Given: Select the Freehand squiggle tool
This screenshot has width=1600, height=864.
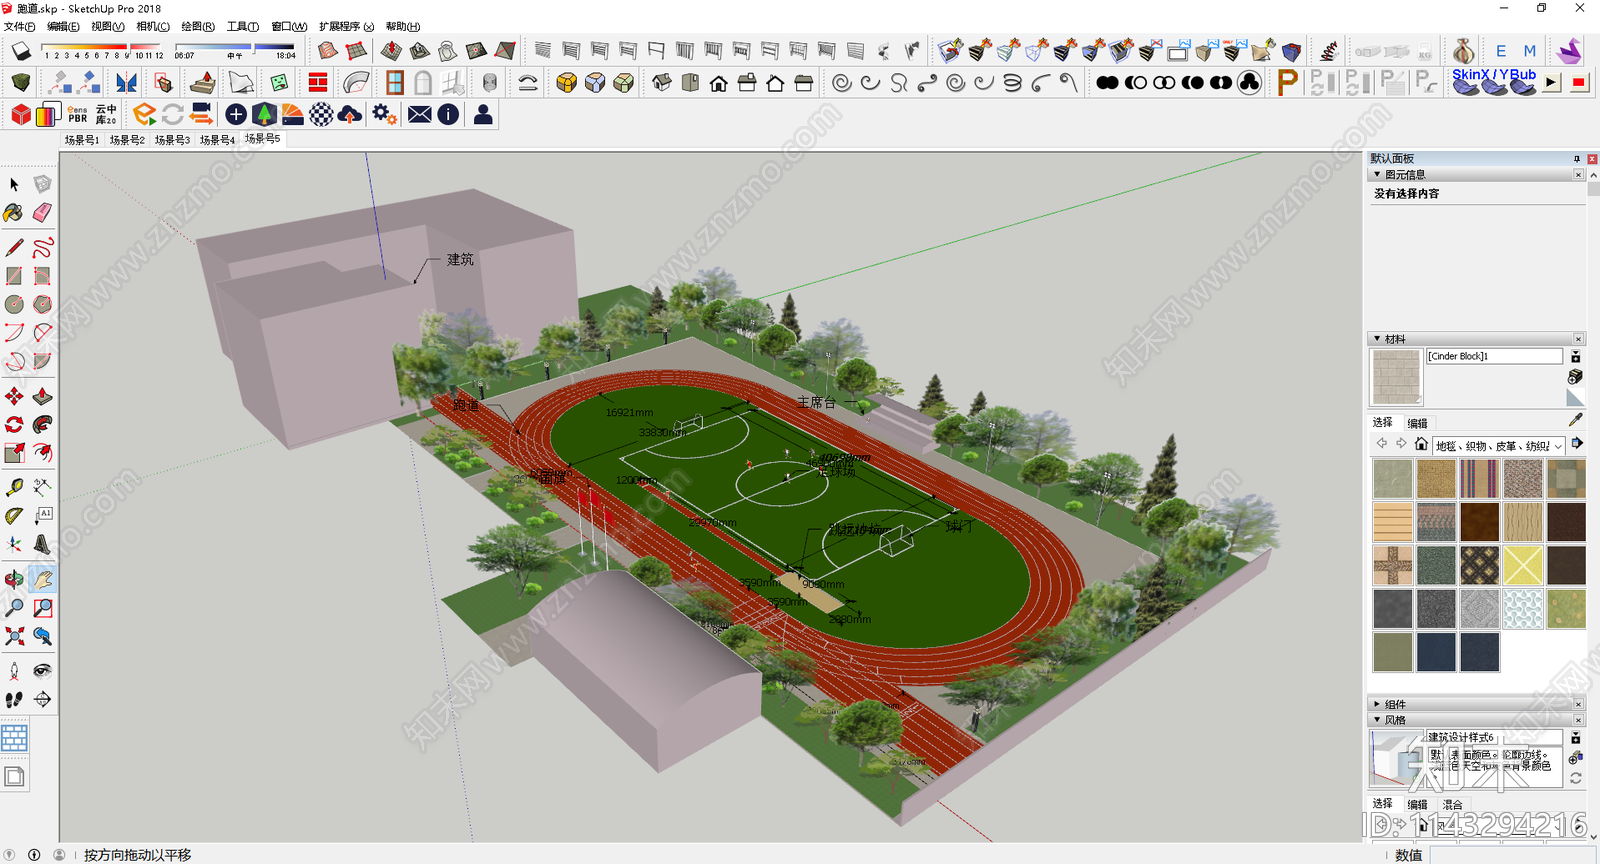Looking at the screenshot, I should point(42,247).
